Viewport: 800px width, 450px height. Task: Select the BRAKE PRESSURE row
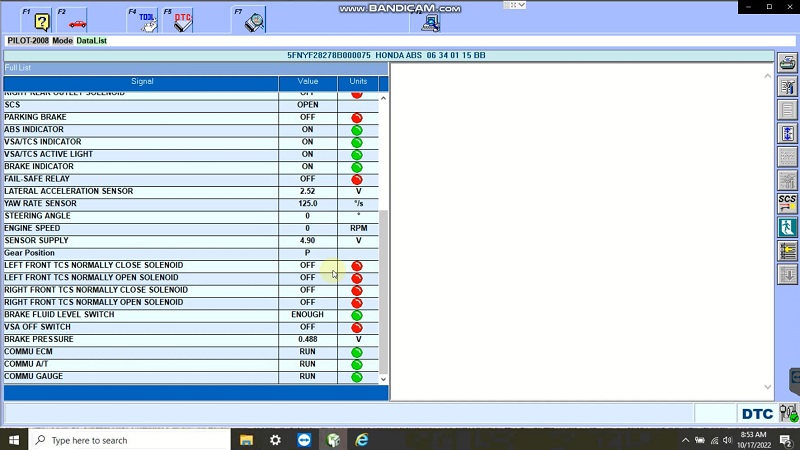pos(191,339)
